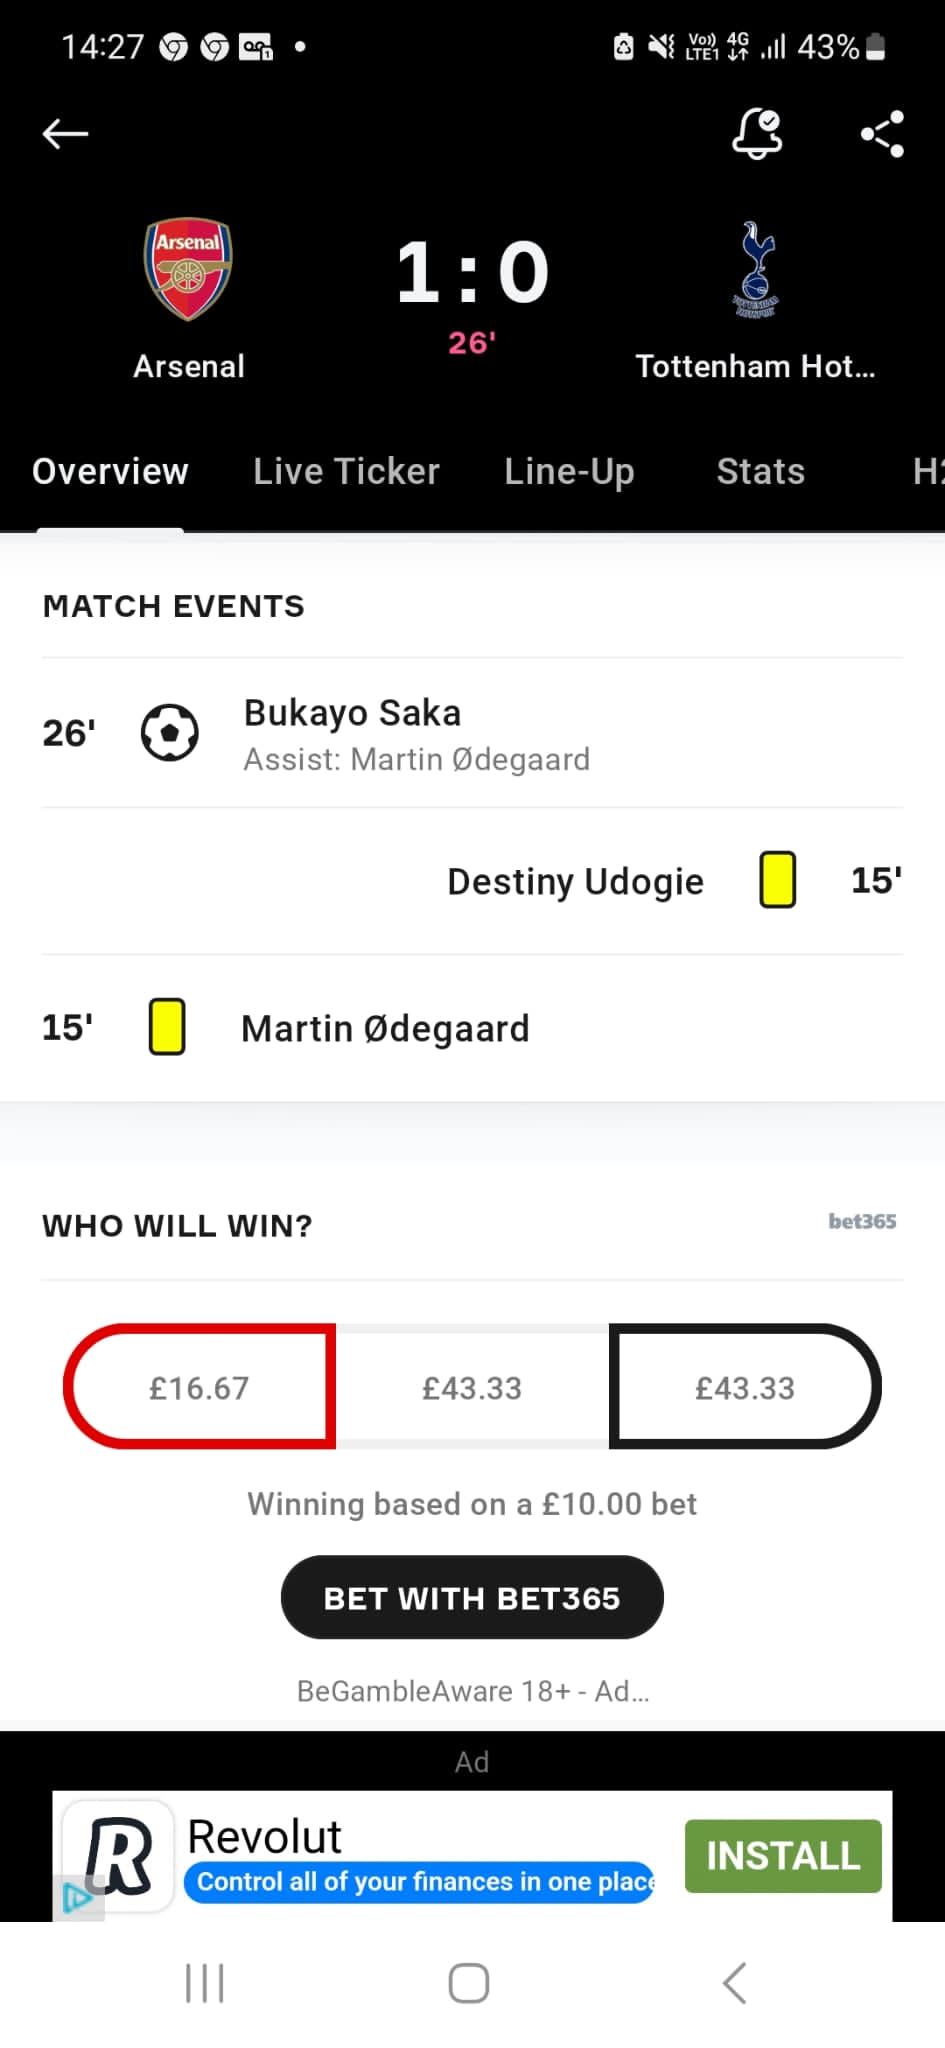The height and width of the screenshot is (2048, 945).
Task: Switch to the Stats tab
Action: (760, 471)
